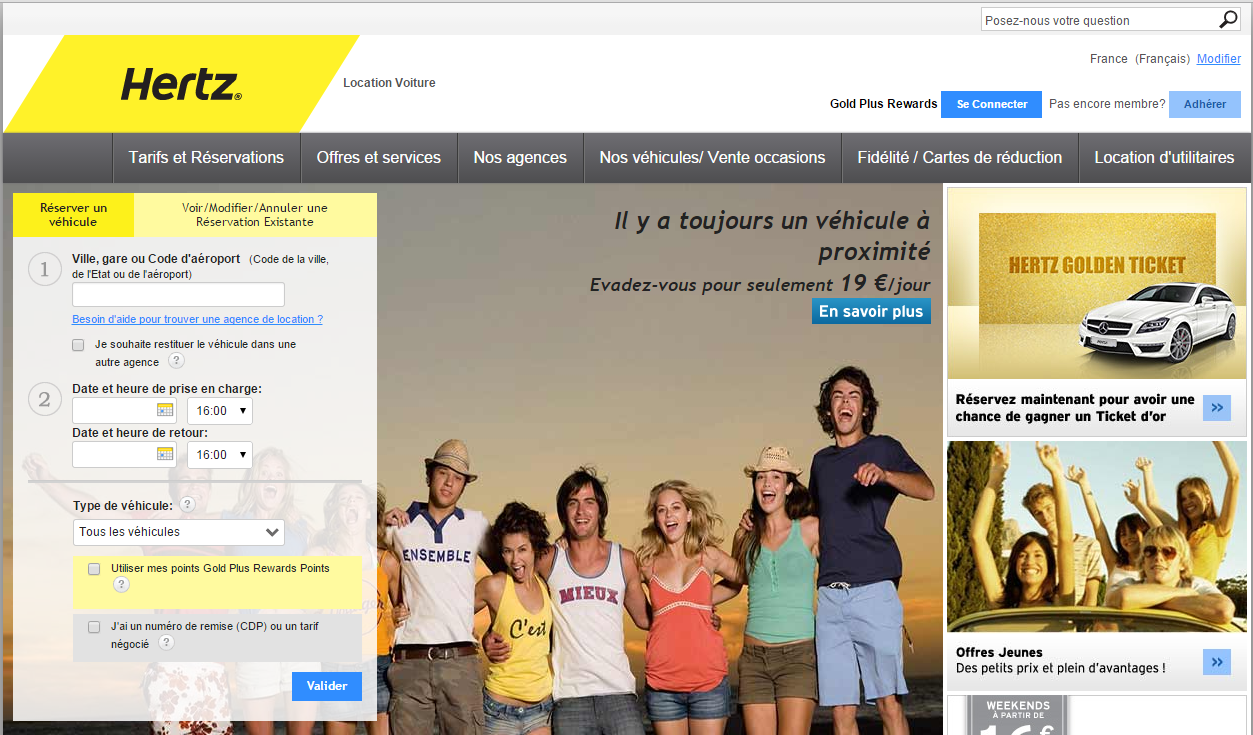Screen dimensions: 1253x735
Task: Click help icon under Gold Plus Rewards Points
Action: coord(122,585)
